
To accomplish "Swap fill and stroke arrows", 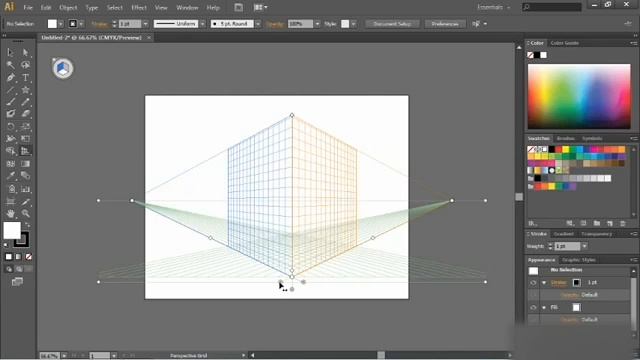I will click(x=27, y=225).
